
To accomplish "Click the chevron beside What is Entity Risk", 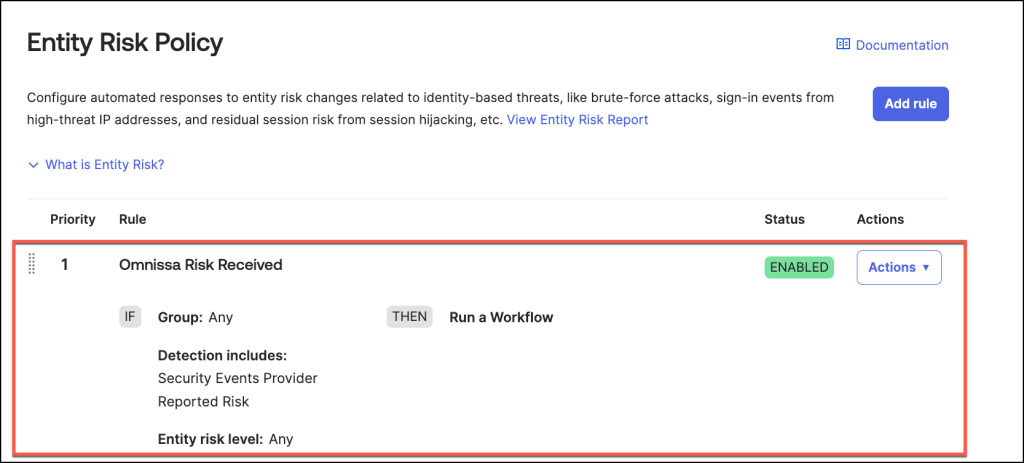I will pos(33,165).
